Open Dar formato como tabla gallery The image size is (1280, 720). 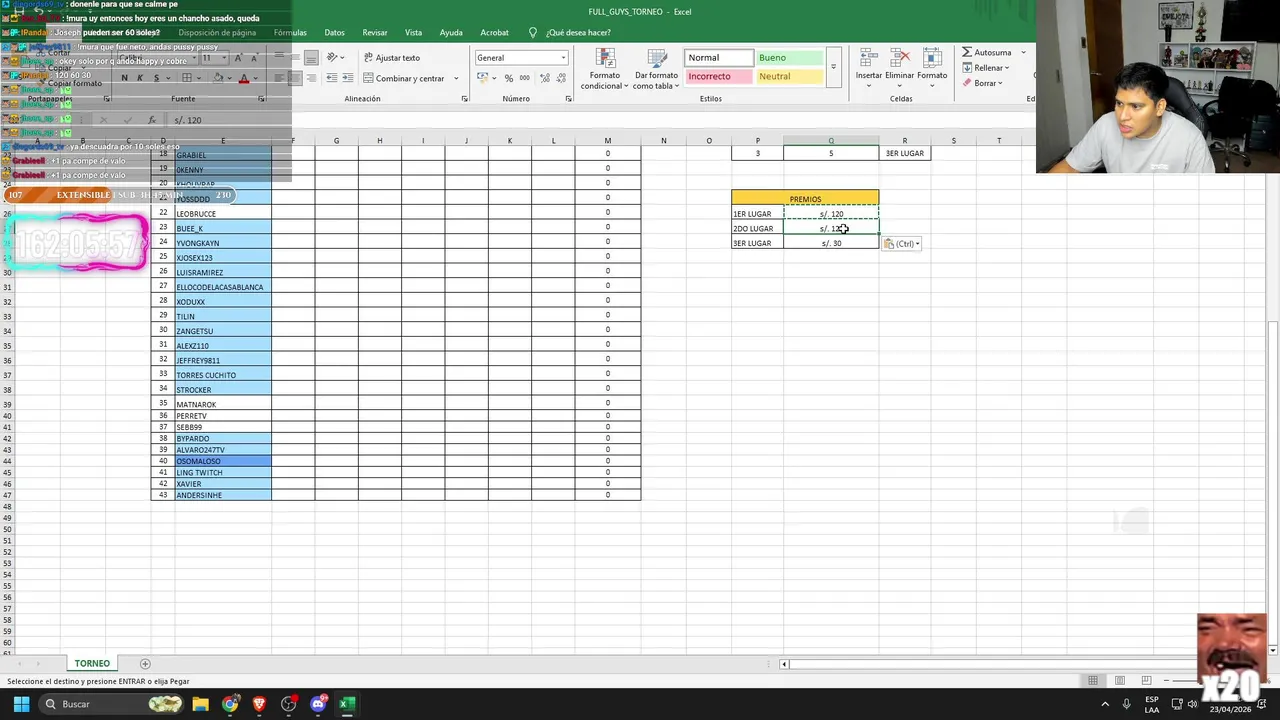(x=656, y=68)
